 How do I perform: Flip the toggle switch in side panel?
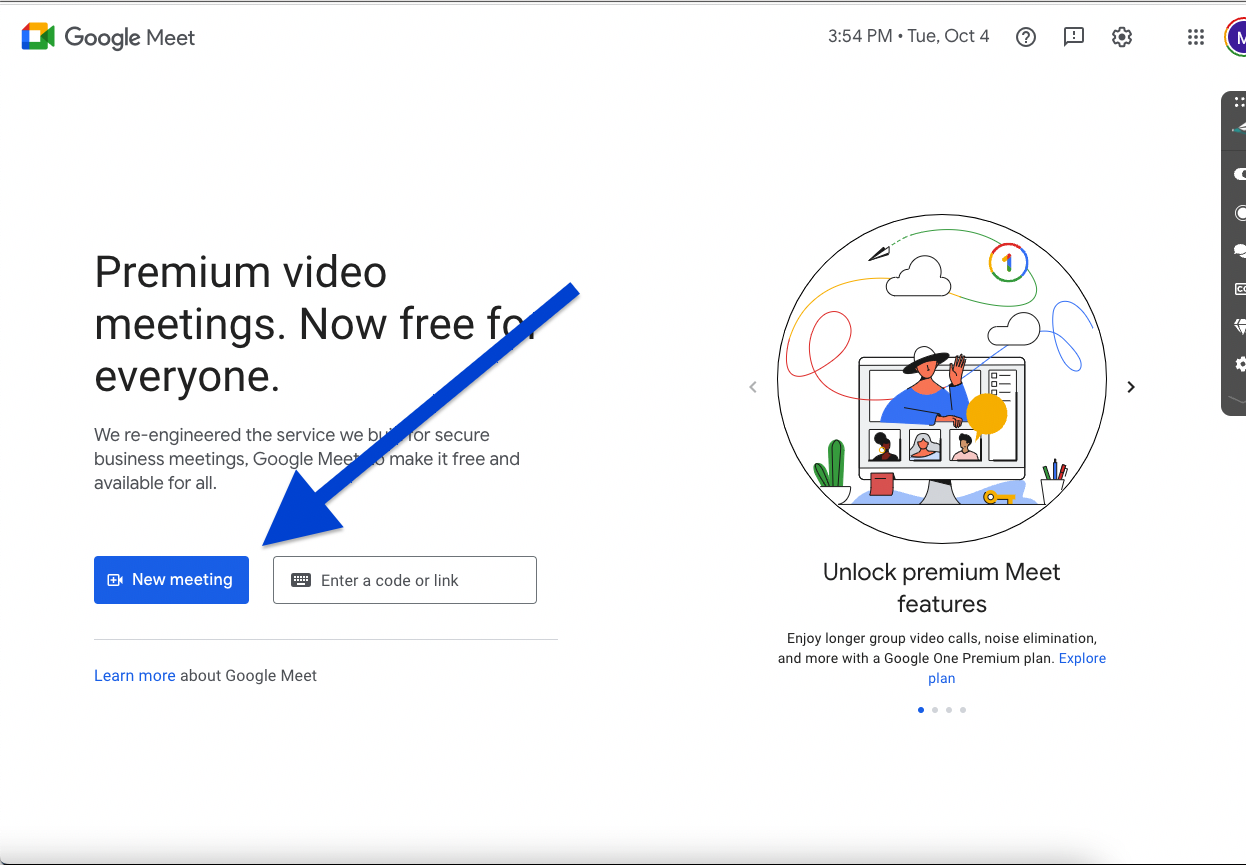1241,174
